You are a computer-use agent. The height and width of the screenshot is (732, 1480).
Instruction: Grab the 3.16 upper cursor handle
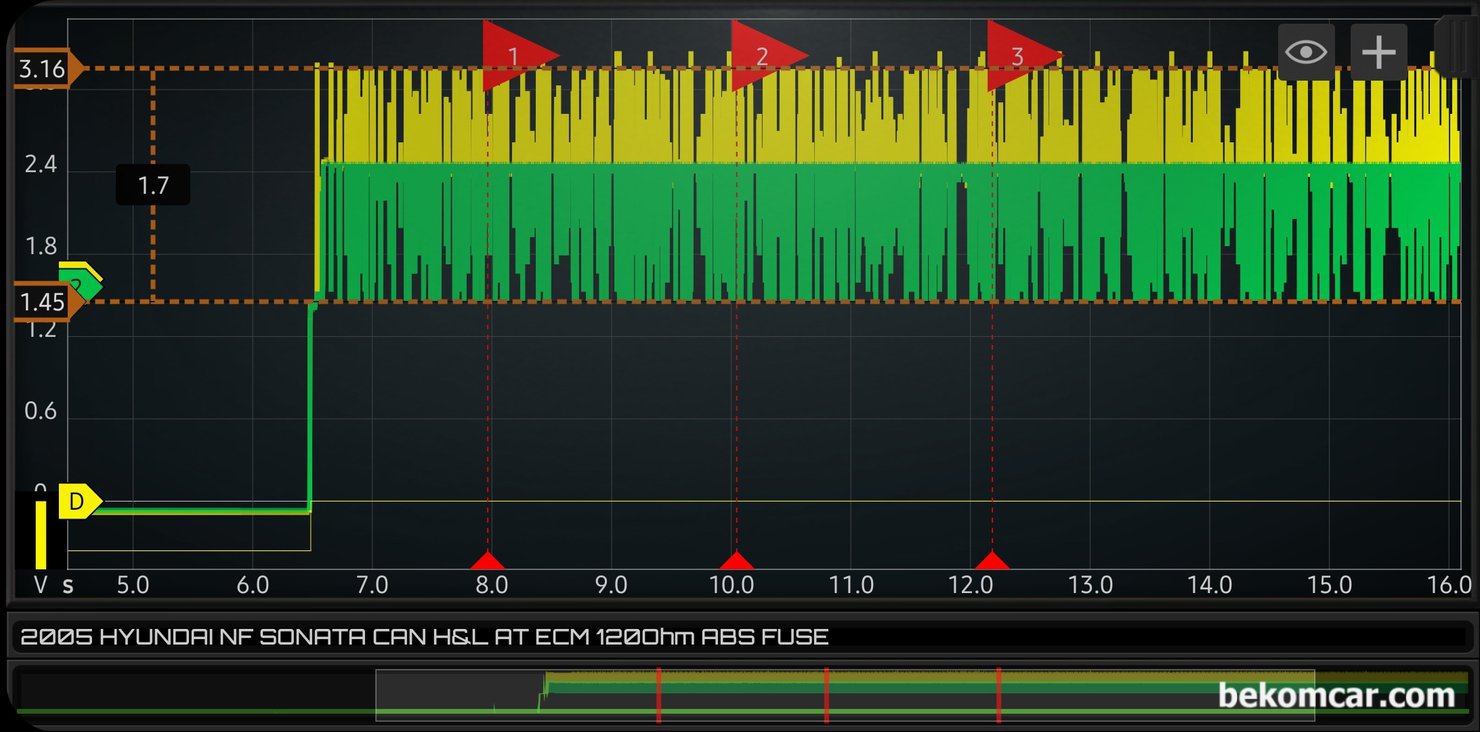pos(49,69)
